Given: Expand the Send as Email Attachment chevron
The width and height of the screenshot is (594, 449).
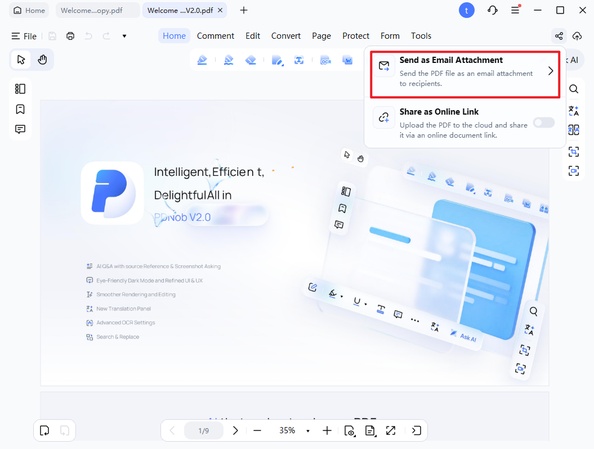Looking at the screenshot, I should [x=550, y=71].
